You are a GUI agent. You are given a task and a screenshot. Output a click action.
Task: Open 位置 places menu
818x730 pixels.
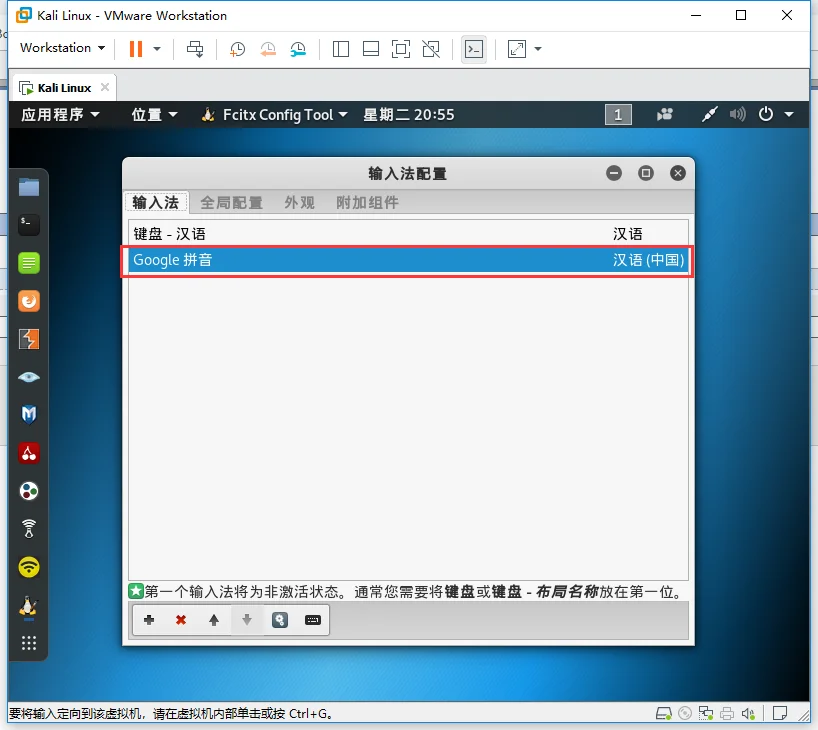154,114
